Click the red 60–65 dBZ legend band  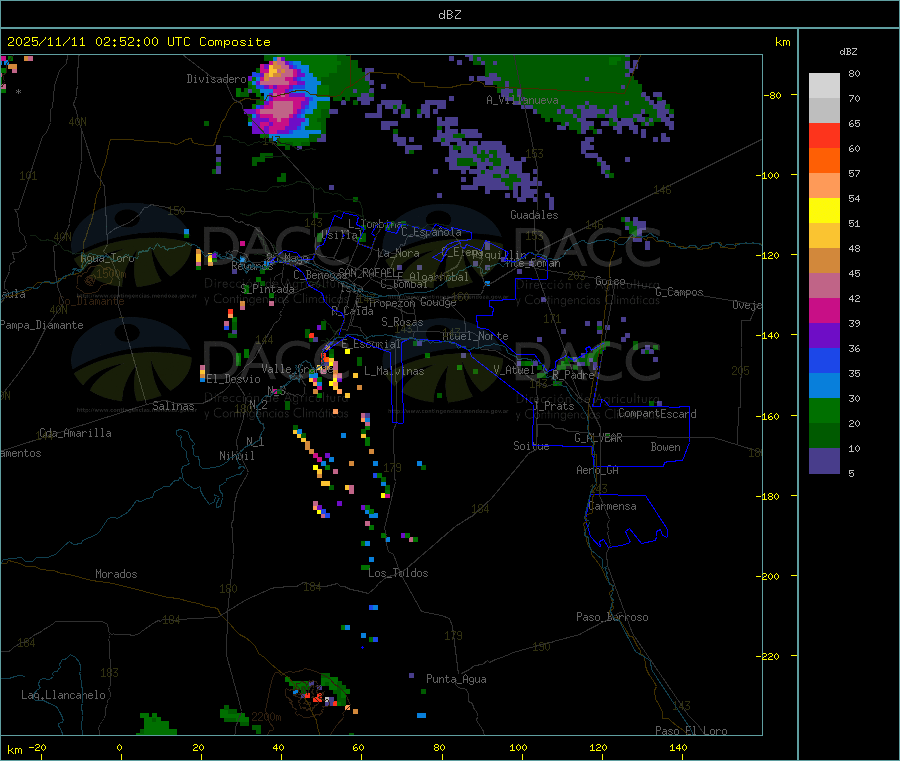pos(824,135)
